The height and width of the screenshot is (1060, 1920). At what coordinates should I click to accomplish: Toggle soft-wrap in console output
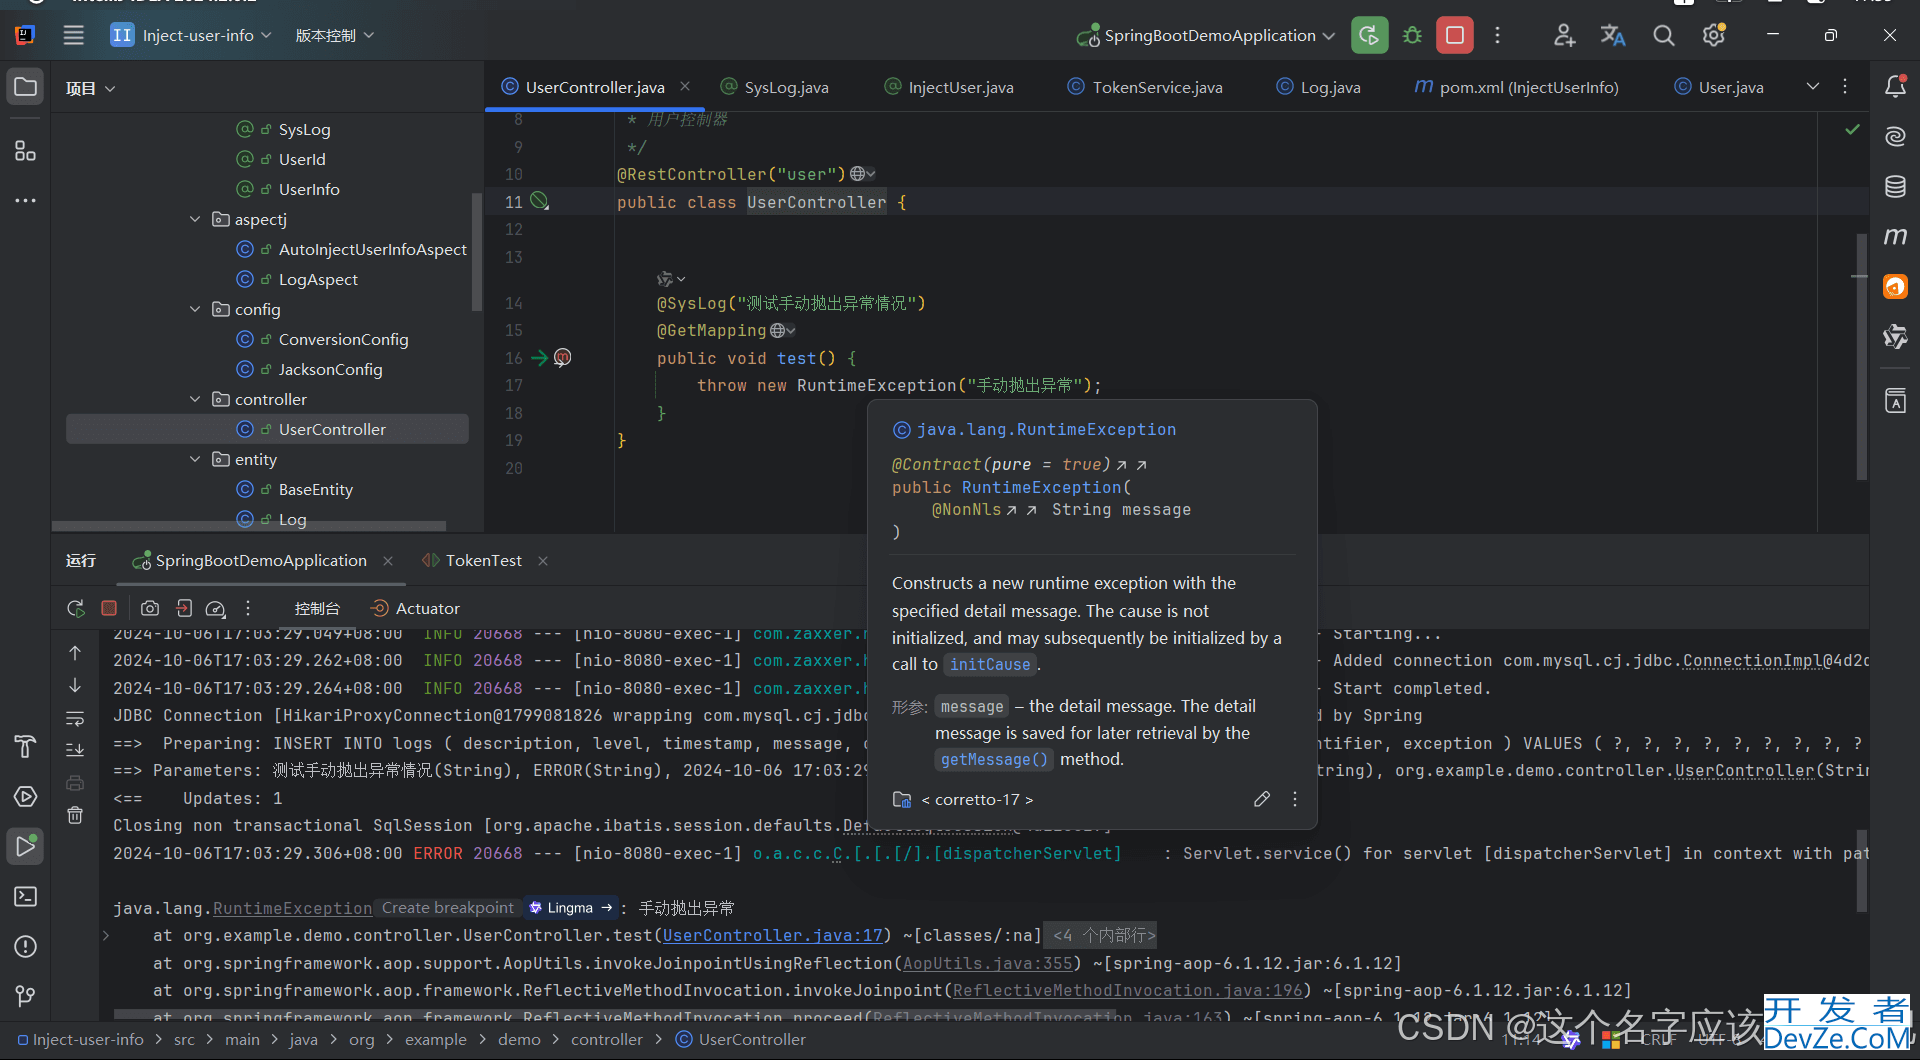pyautogui.click(x=75, y=718)
